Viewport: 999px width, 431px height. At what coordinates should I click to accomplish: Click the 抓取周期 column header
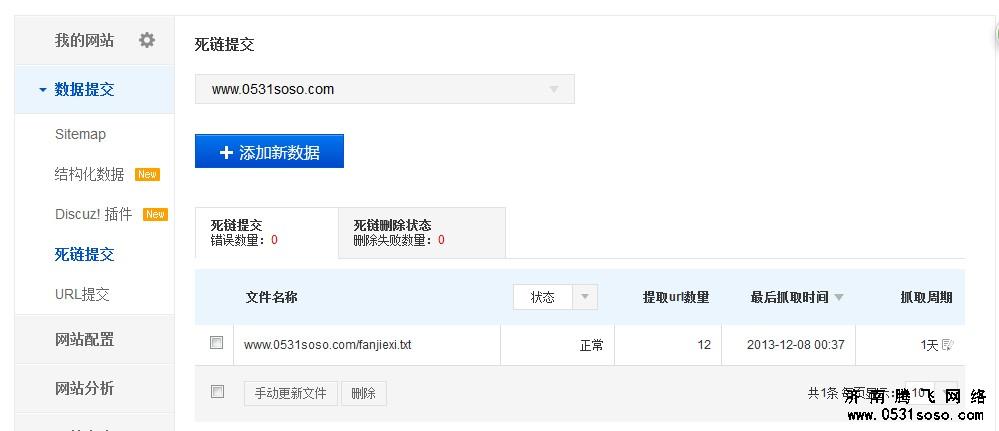(926, 297)
